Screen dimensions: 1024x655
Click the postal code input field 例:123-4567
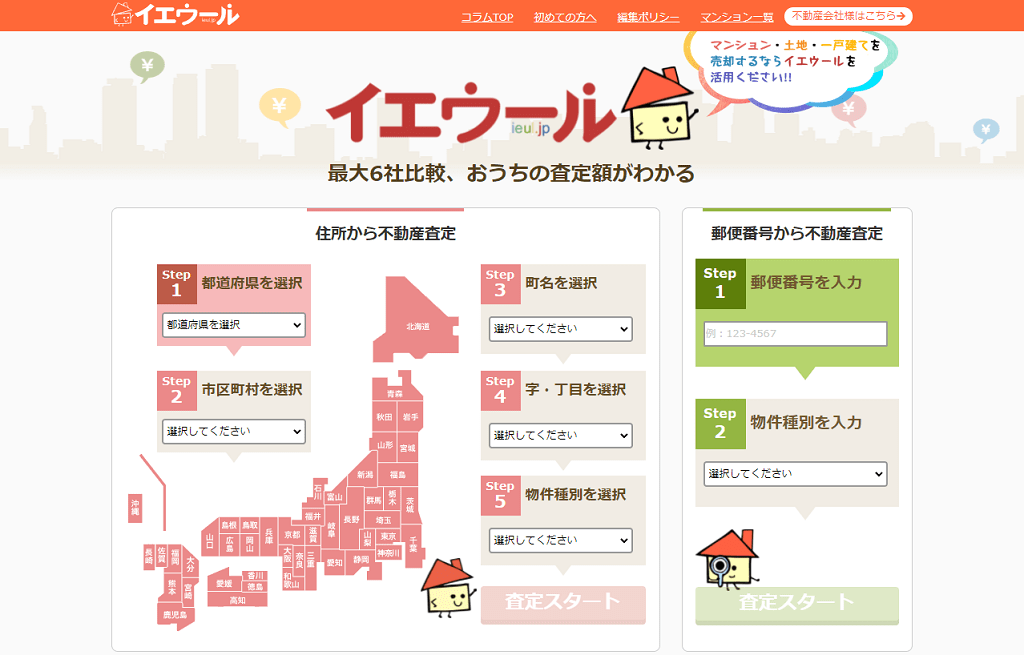point(794,333)
